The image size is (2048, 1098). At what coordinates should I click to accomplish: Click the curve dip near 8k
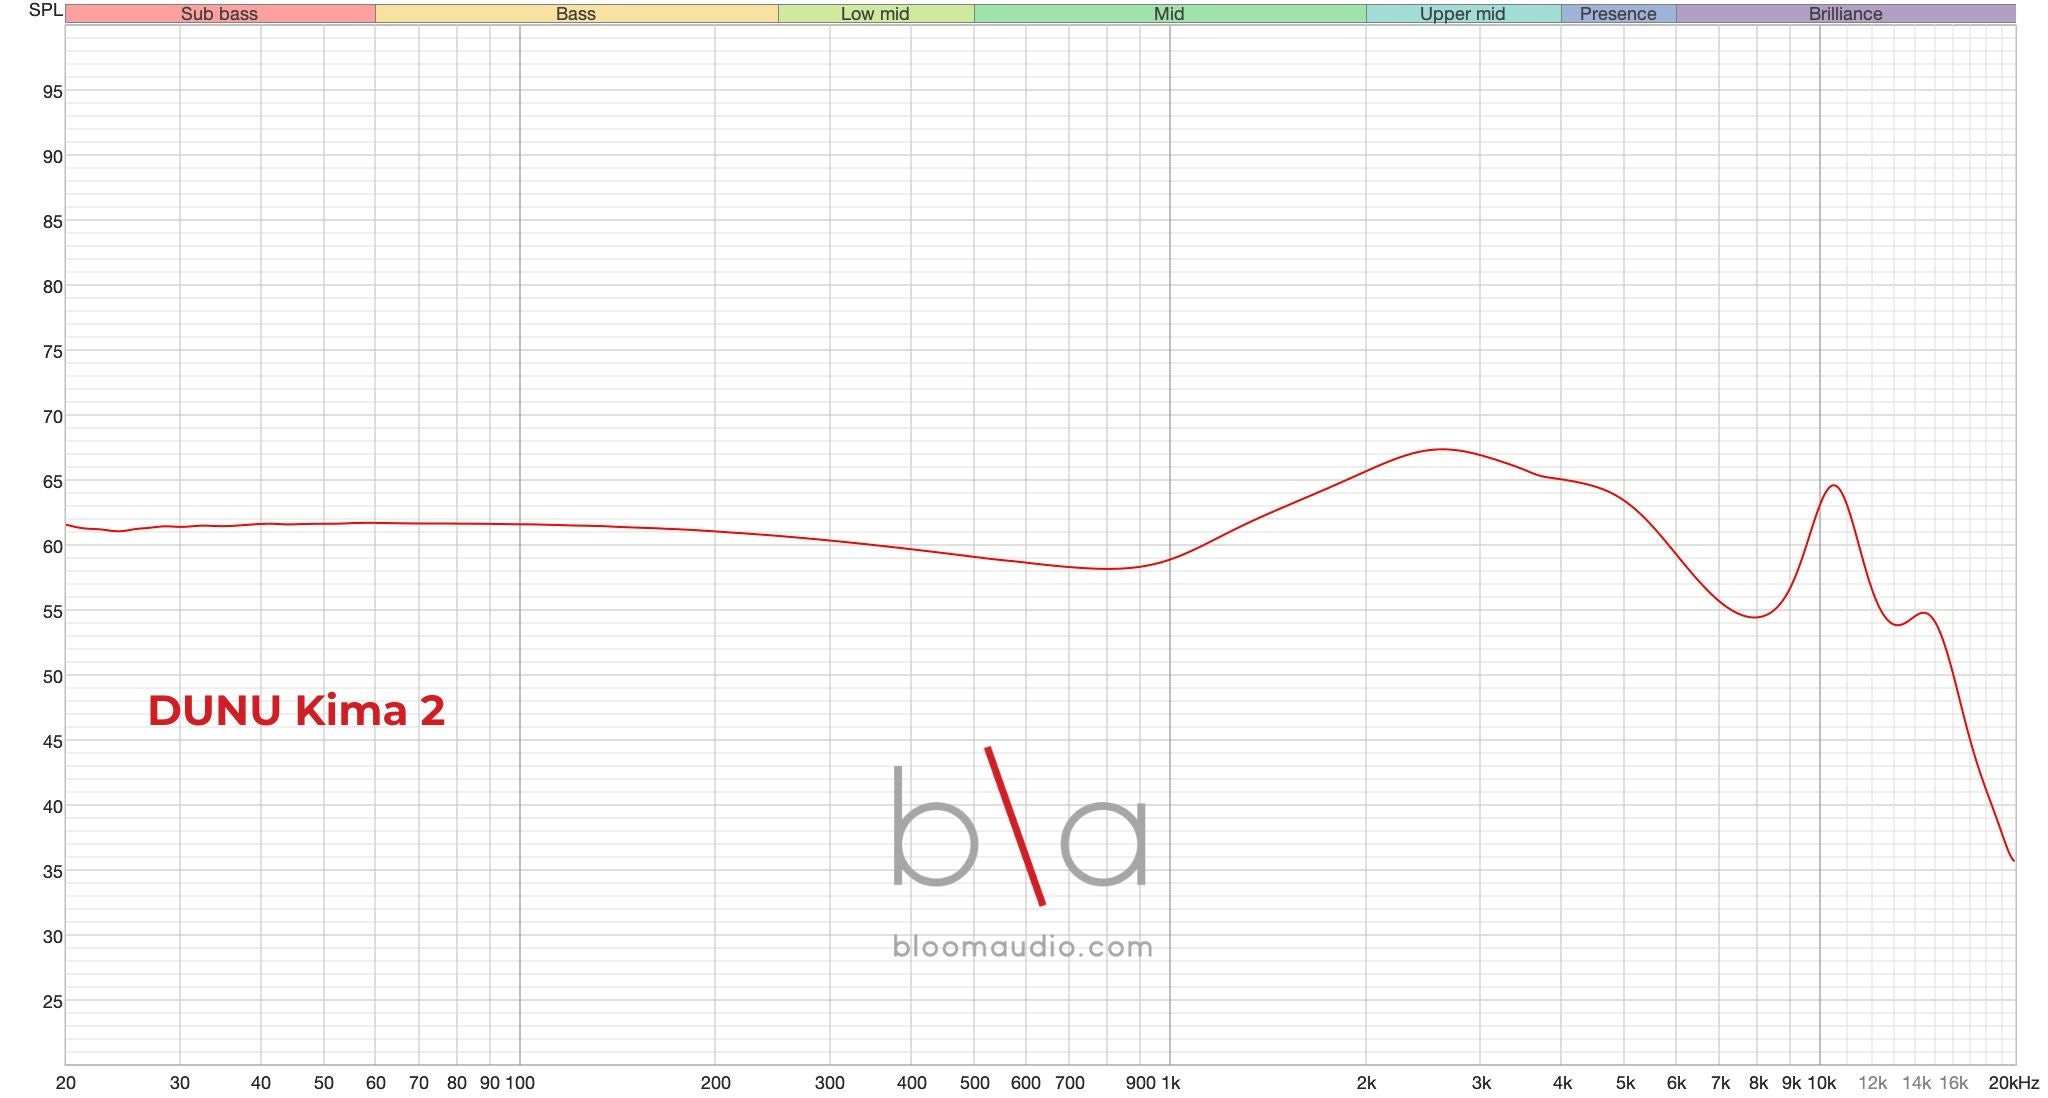point(1755,617)
